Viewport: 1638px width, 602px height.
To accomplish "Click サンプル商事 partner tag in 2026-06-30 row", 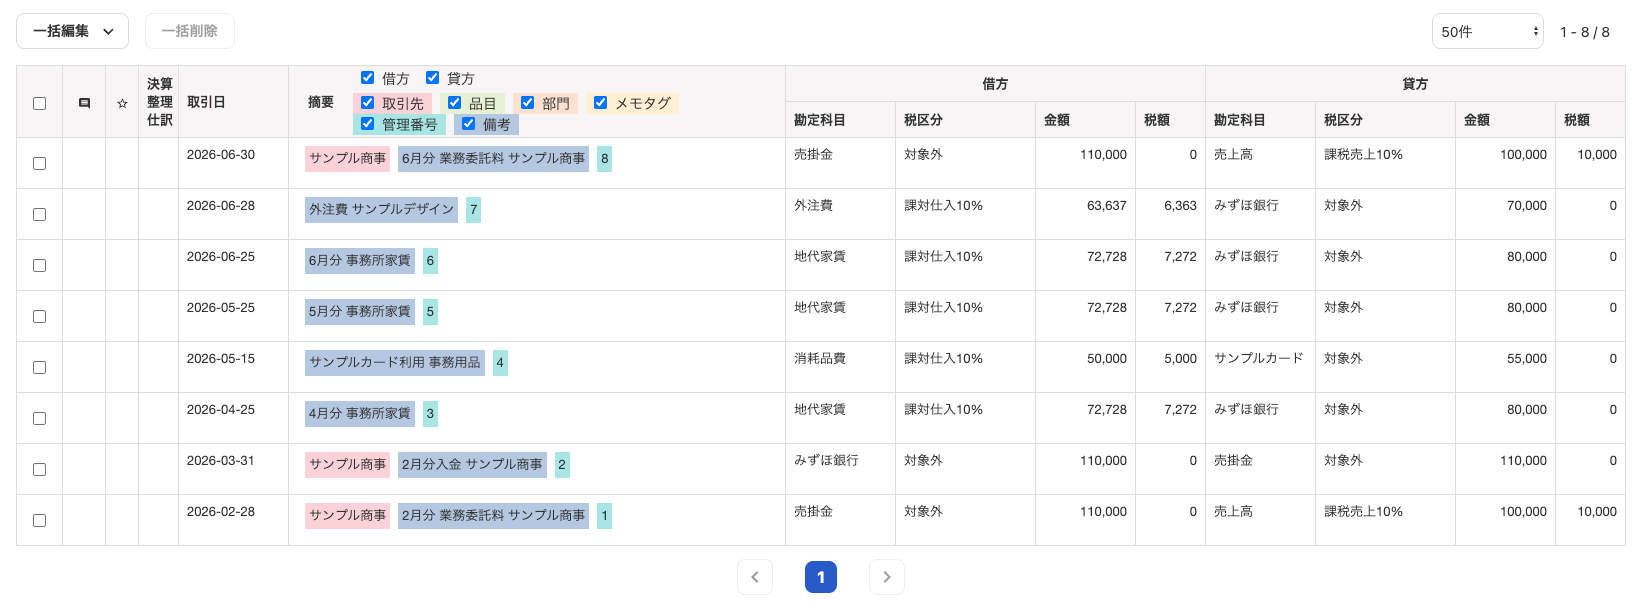I will tap(347, 158).
